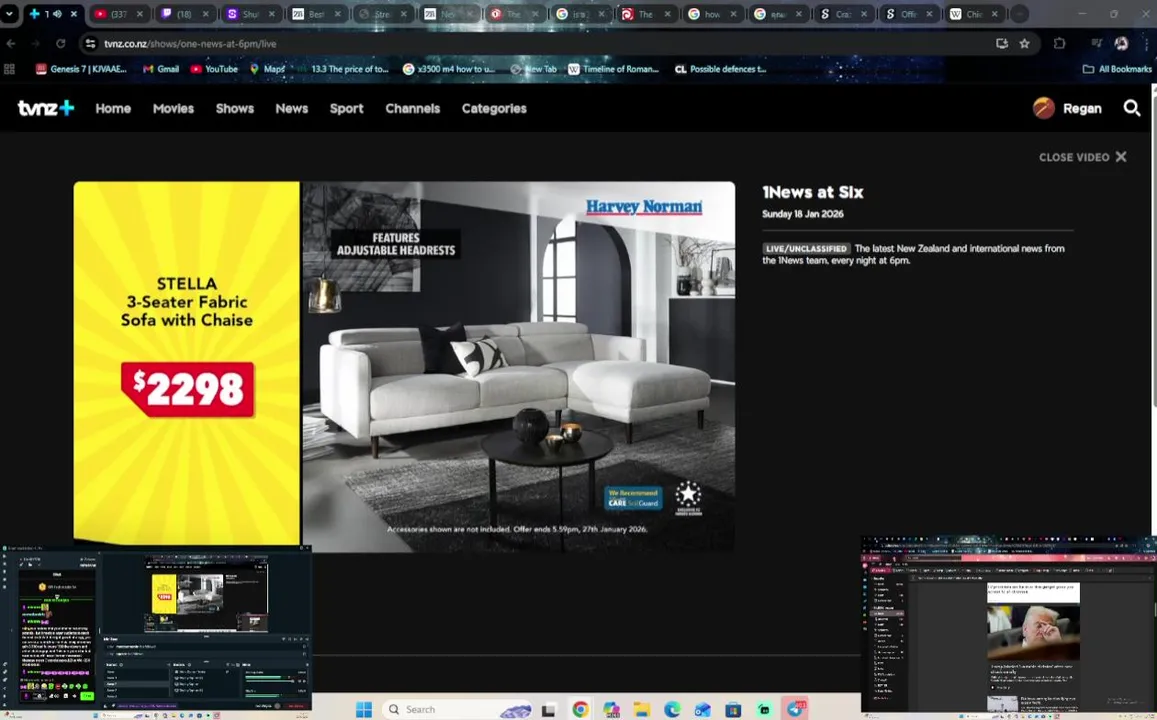Open the Windows Start menu
Image resolution: width=1157 pixels, height=720 pixels.
pyautogui.click(x=364, y=710)
